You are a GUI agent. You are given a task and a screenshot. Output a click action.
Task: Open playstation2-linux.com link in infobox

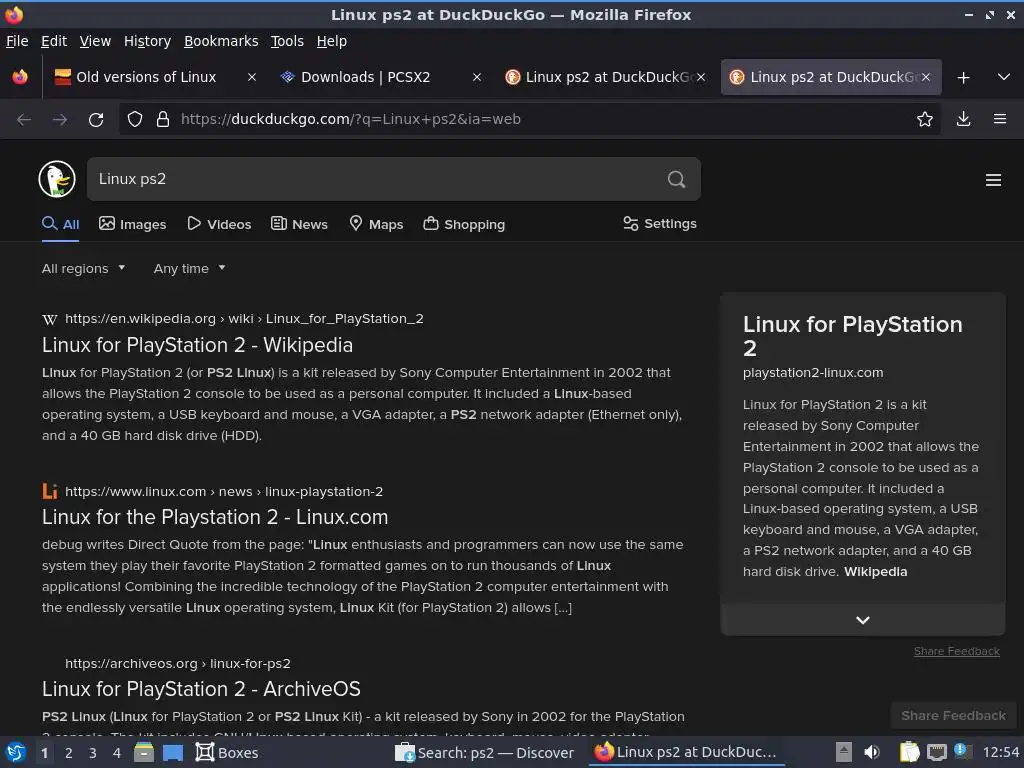tap(813, 373)
